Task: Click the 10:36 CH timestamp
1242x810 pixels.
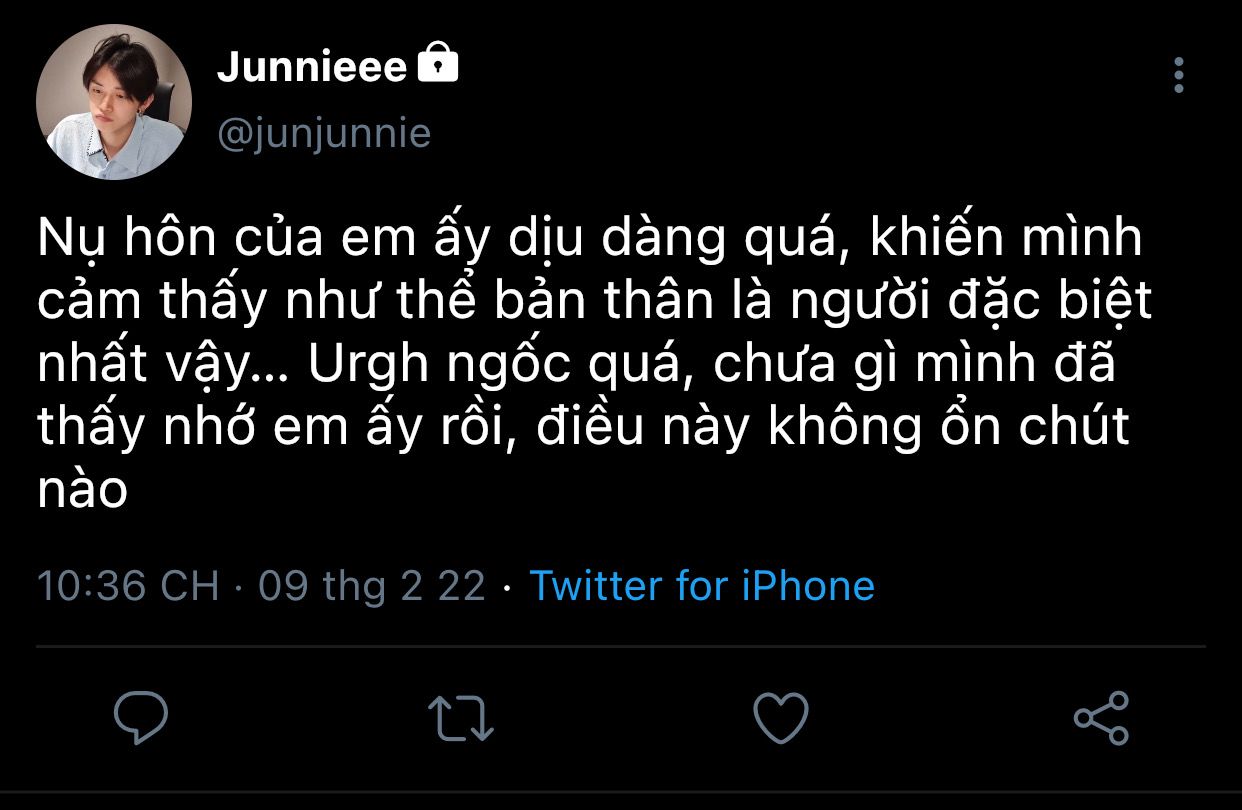Action: (128, 585)
